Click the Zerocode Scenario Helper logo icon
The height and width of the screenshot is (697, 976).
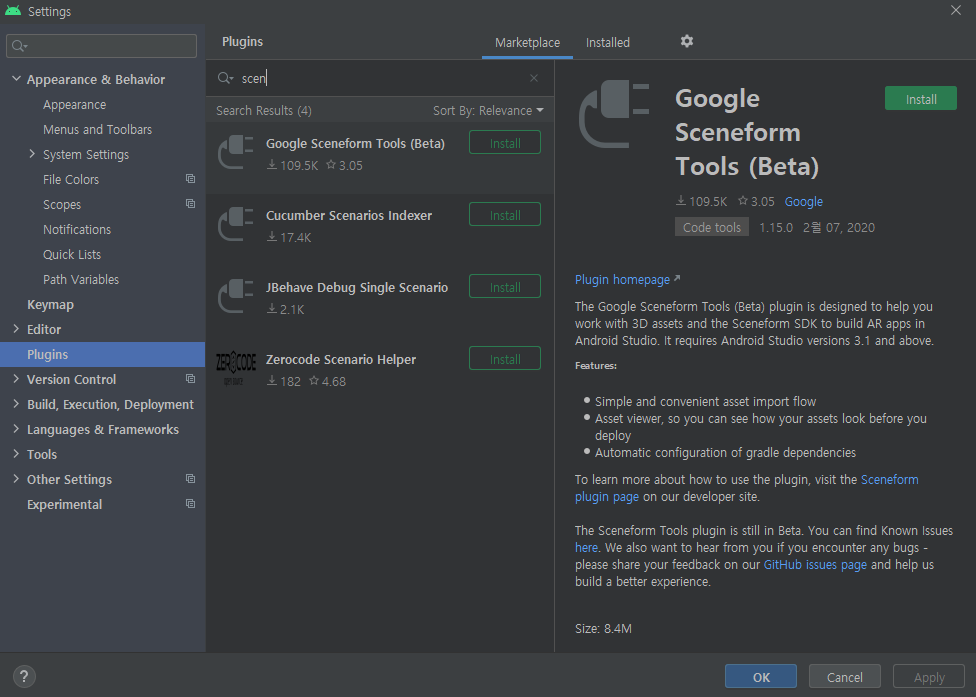pos(235,368)
